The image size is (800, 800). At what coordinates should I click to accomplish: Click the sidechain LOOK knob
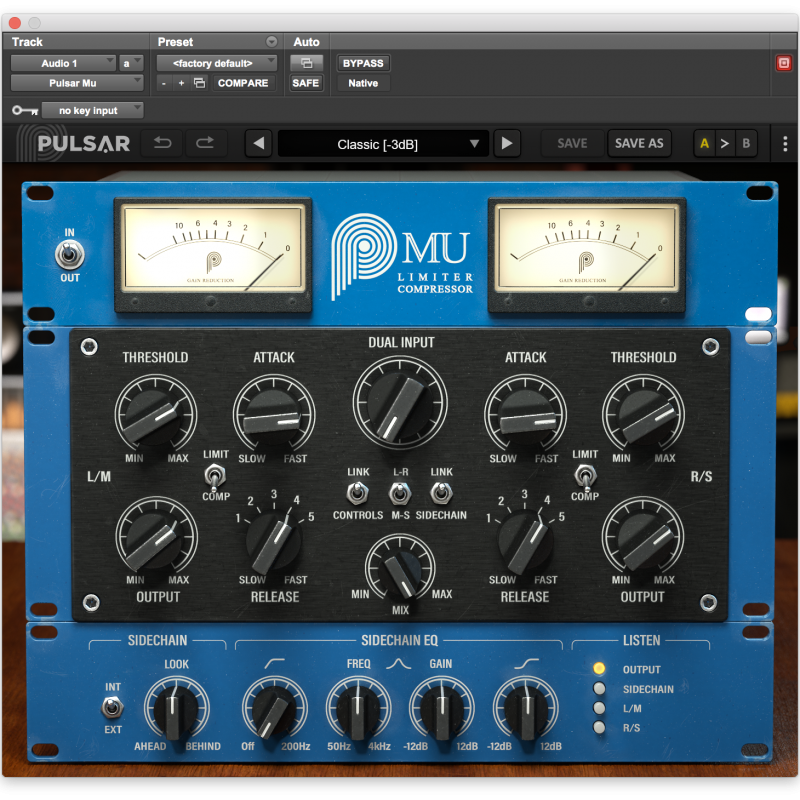pos(177,709)
